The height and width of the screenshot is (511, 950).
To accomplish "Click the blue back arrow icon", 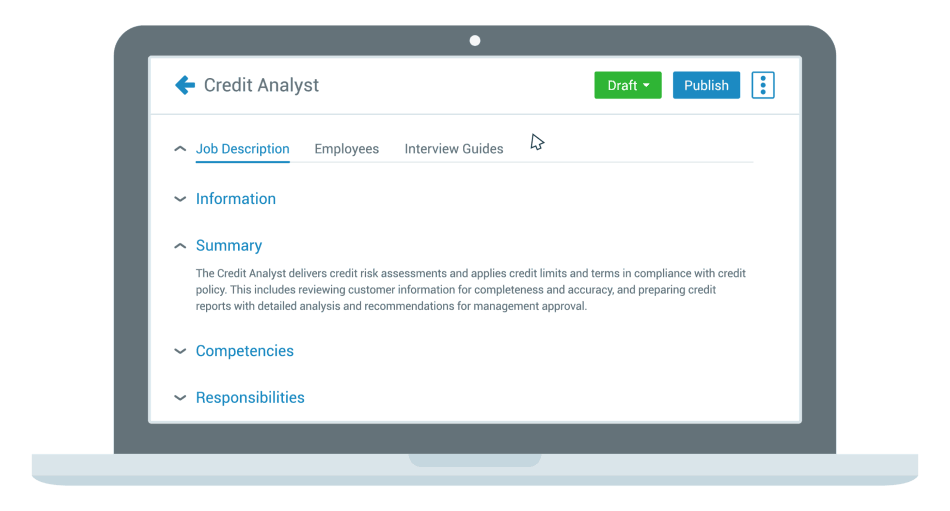I will click(185, 85).
